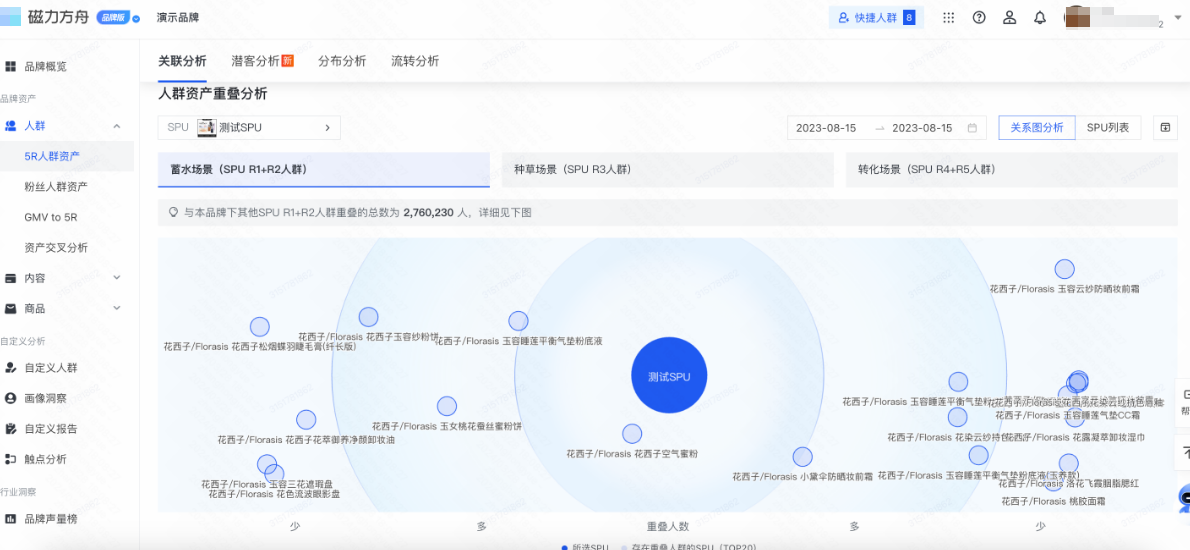
Task: Click bubble for 玉容云纱防晒妆前霜
Action: click(x=1065, y=269)
